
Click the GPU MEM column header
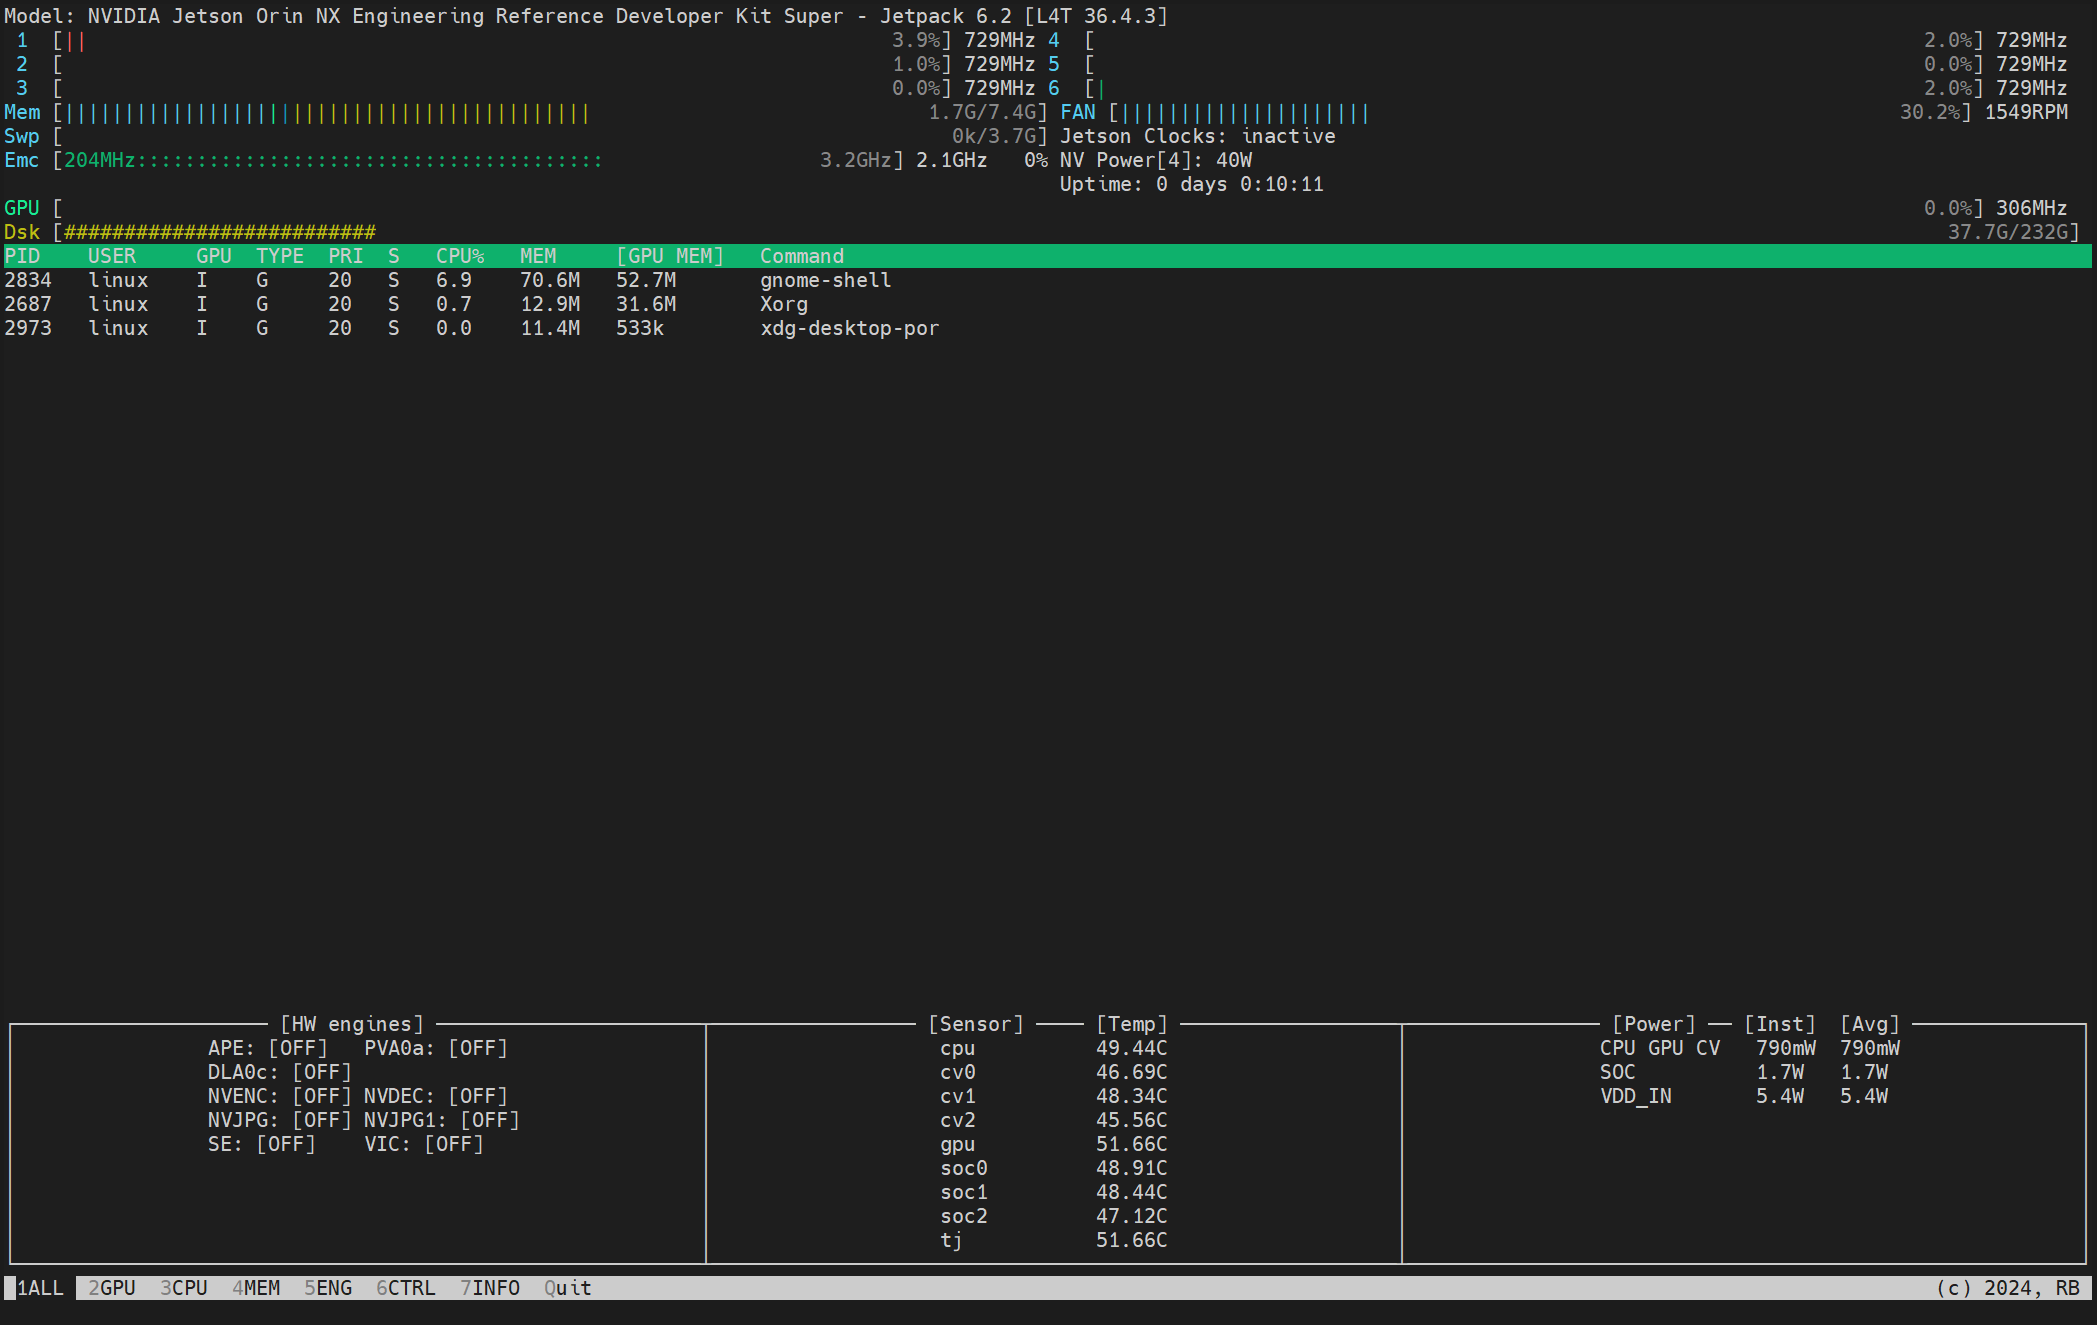(669, 256)
